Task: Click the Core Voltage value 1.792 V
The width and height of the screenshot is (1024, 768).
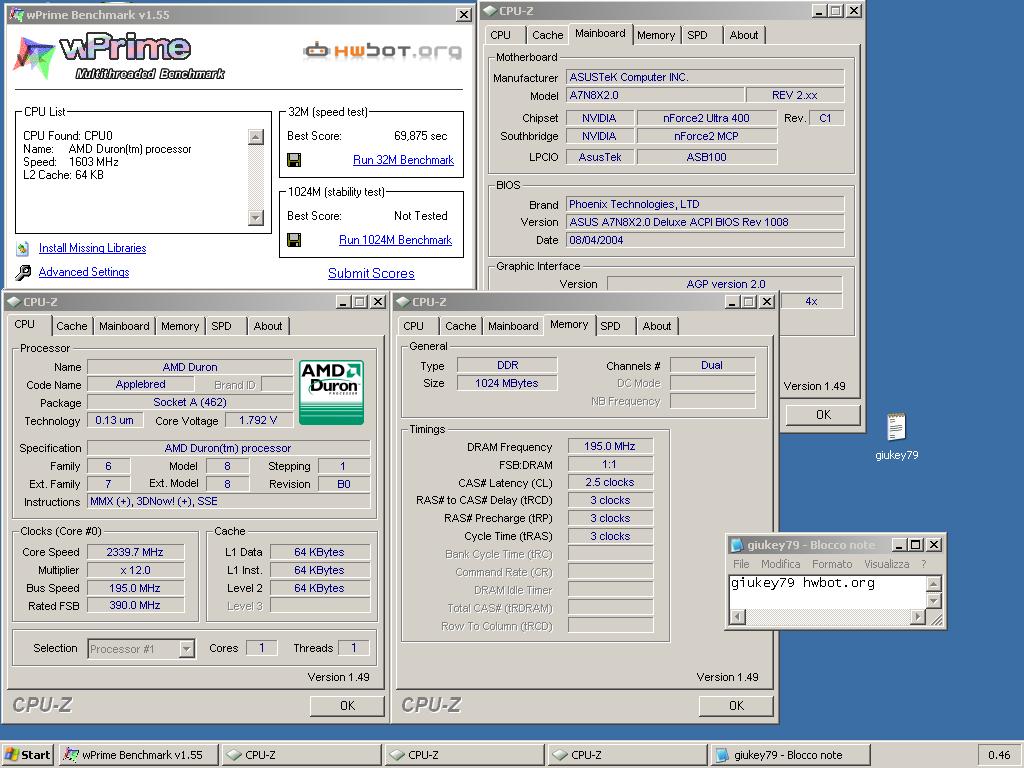Action: [258, 421]
